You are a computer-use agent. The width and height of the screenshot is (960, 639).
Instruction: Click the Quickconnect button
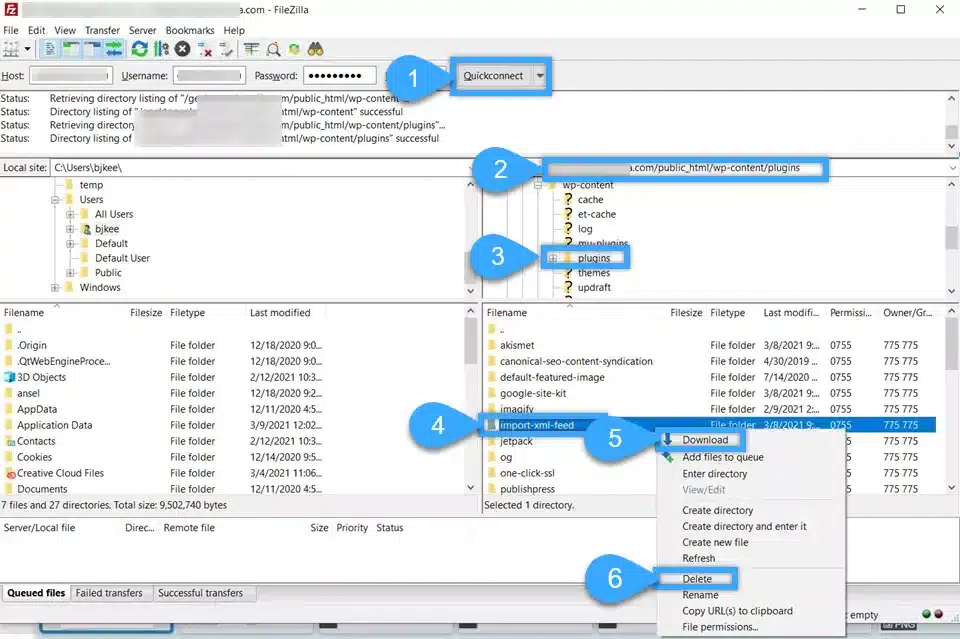(493, 76)
